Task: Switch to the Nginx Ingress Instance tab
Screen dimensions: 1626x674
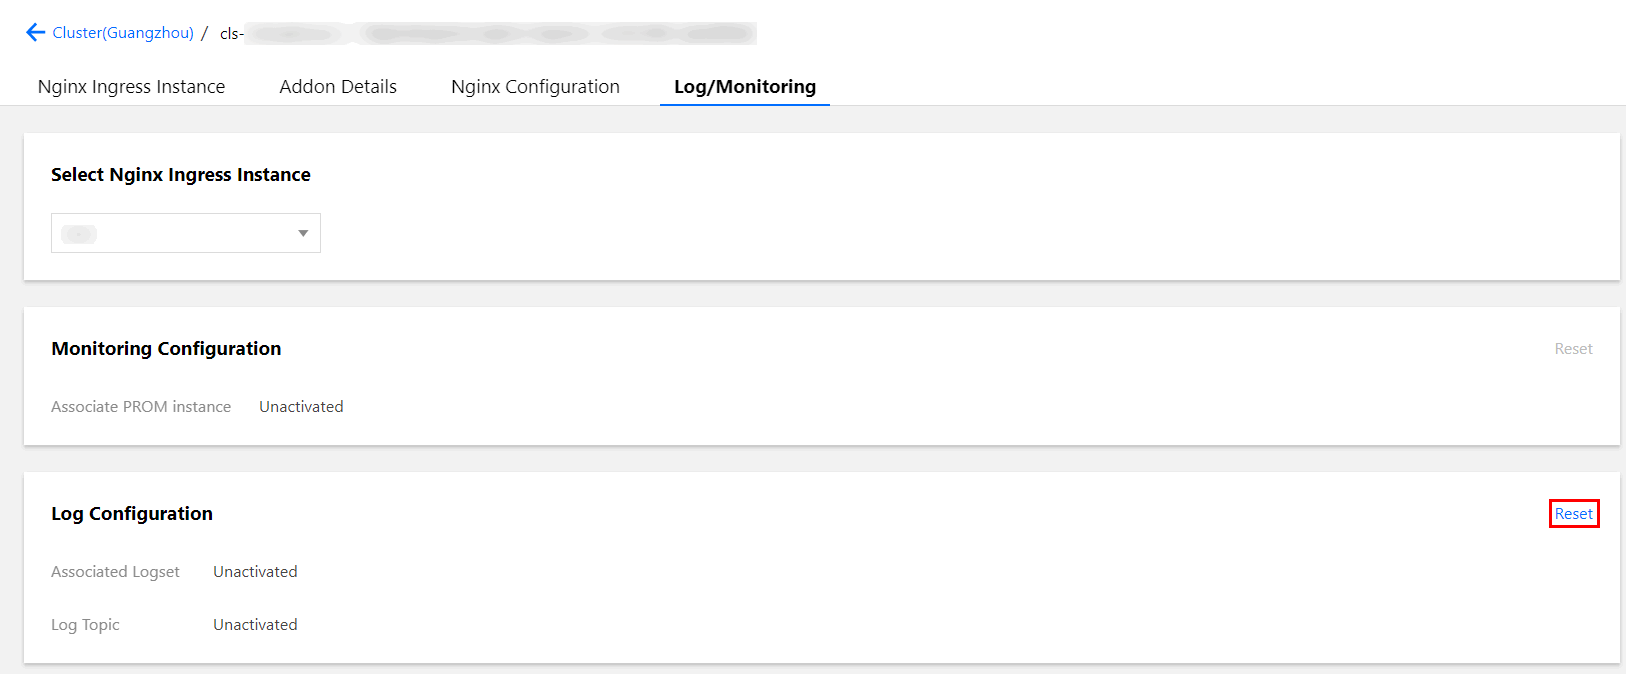Action: click(x=131, y=87)
